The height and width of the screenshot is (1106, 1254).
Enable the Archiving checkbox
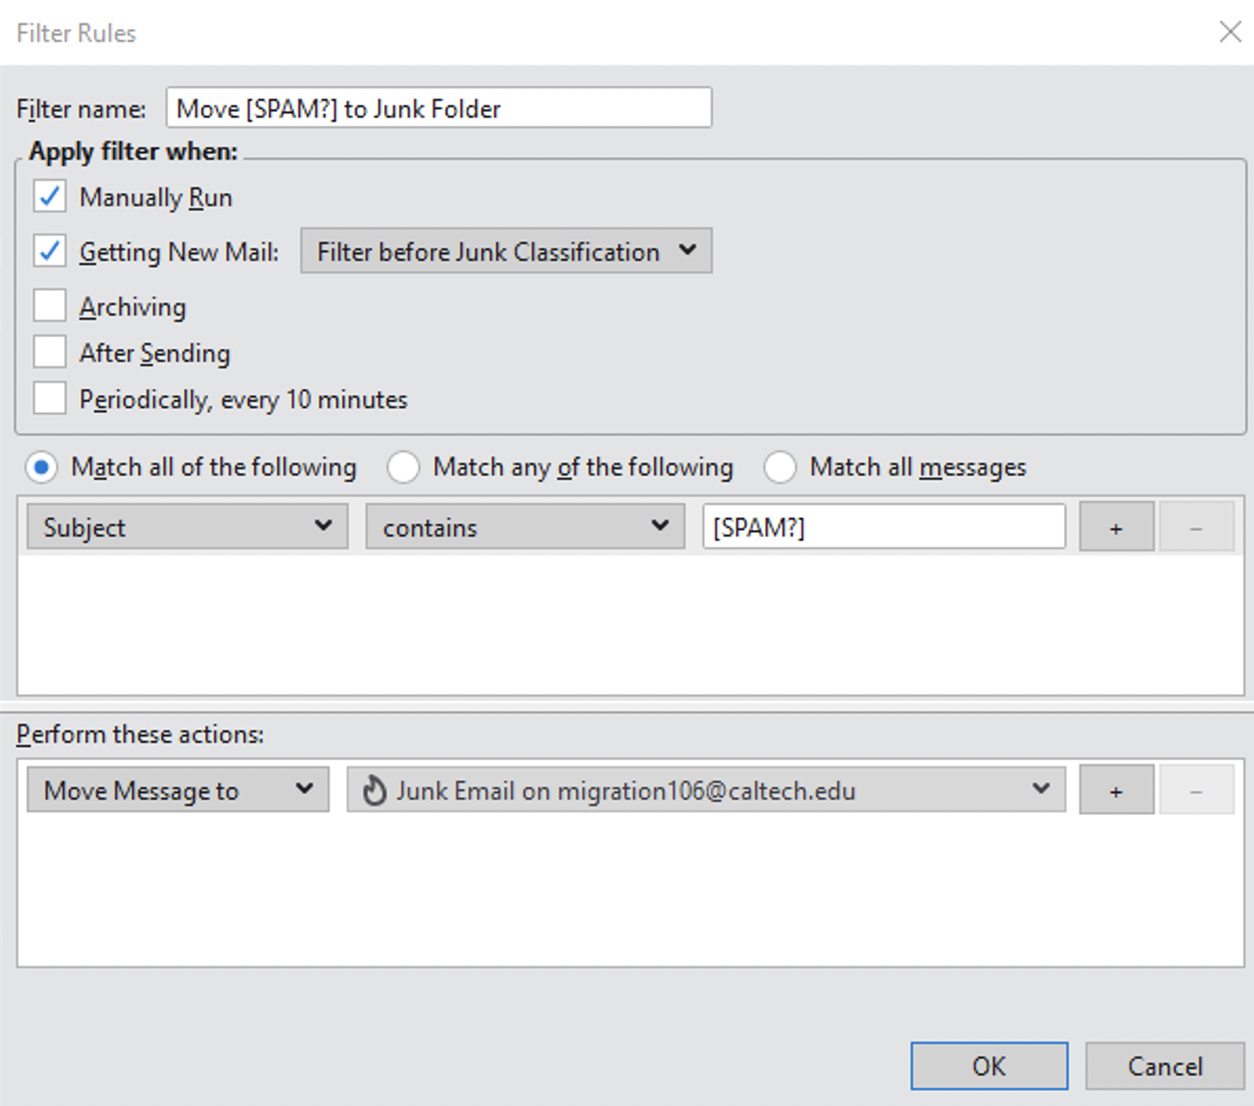50,306
